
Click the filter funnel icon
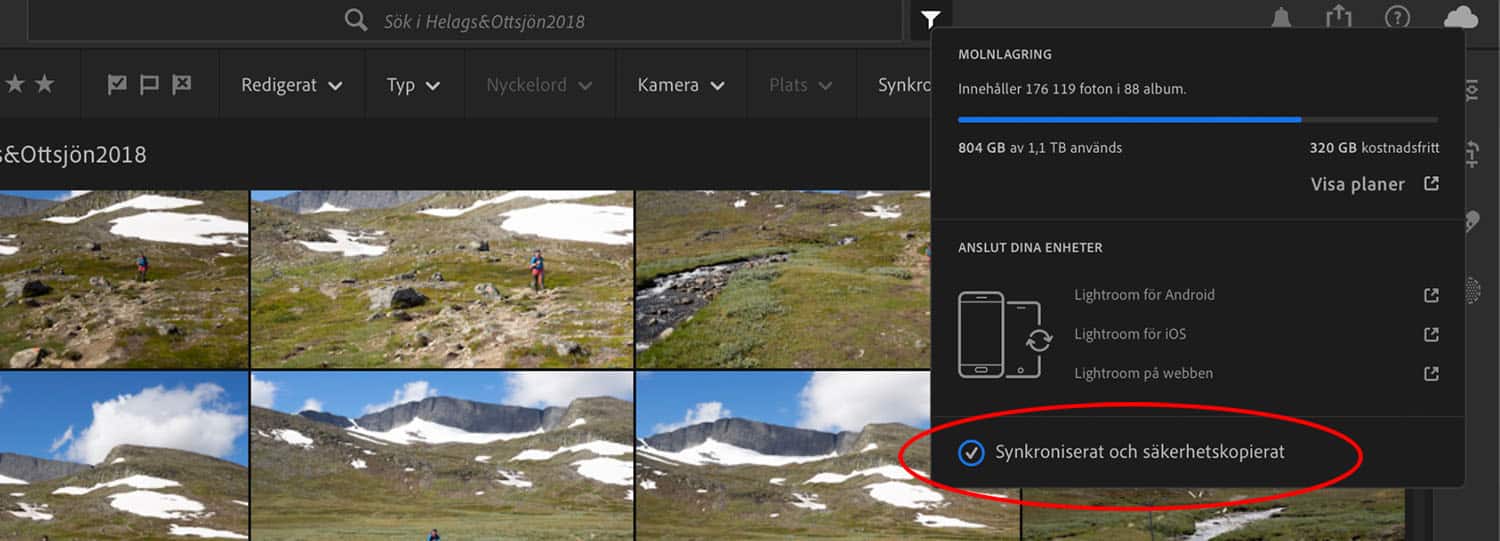coord(930,18)
